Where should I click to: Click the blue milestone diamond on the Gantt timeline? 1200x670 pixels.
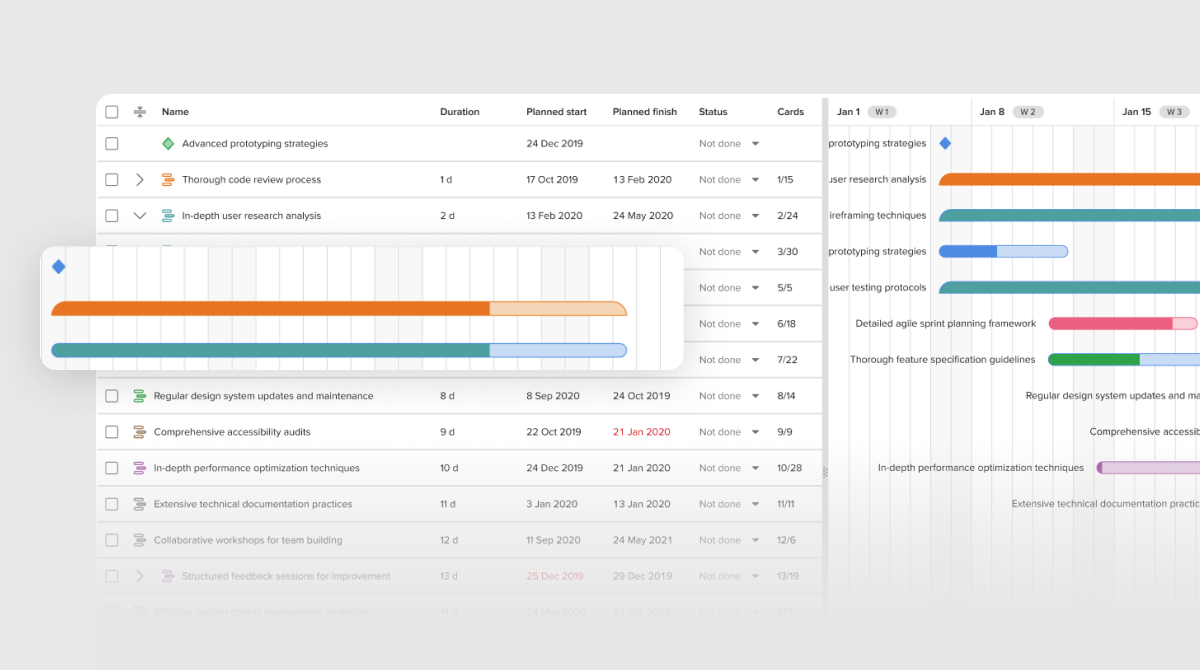coord(945,143)
